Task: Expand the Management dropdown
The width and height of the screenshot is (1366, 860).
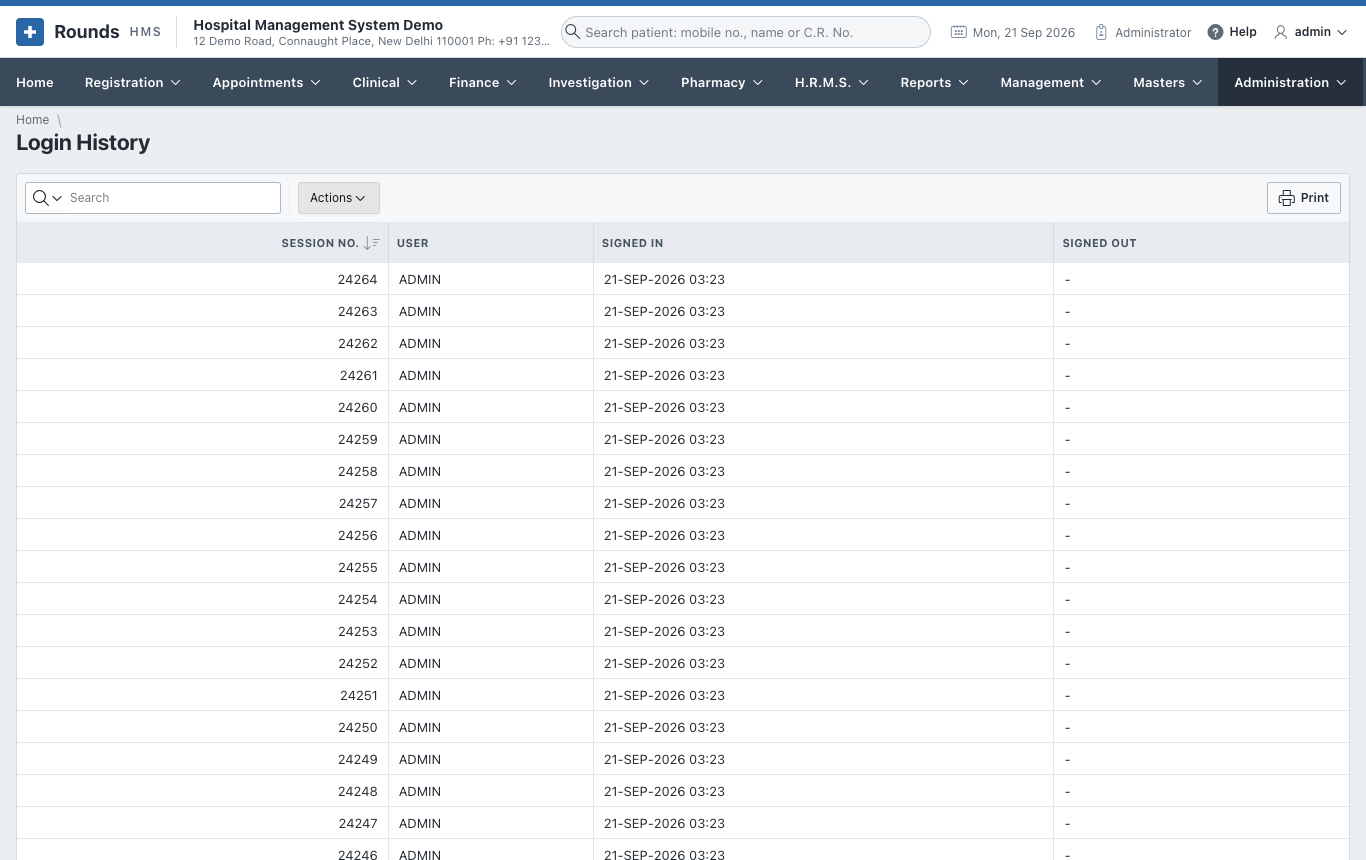Action: [x=1096, y=82]
